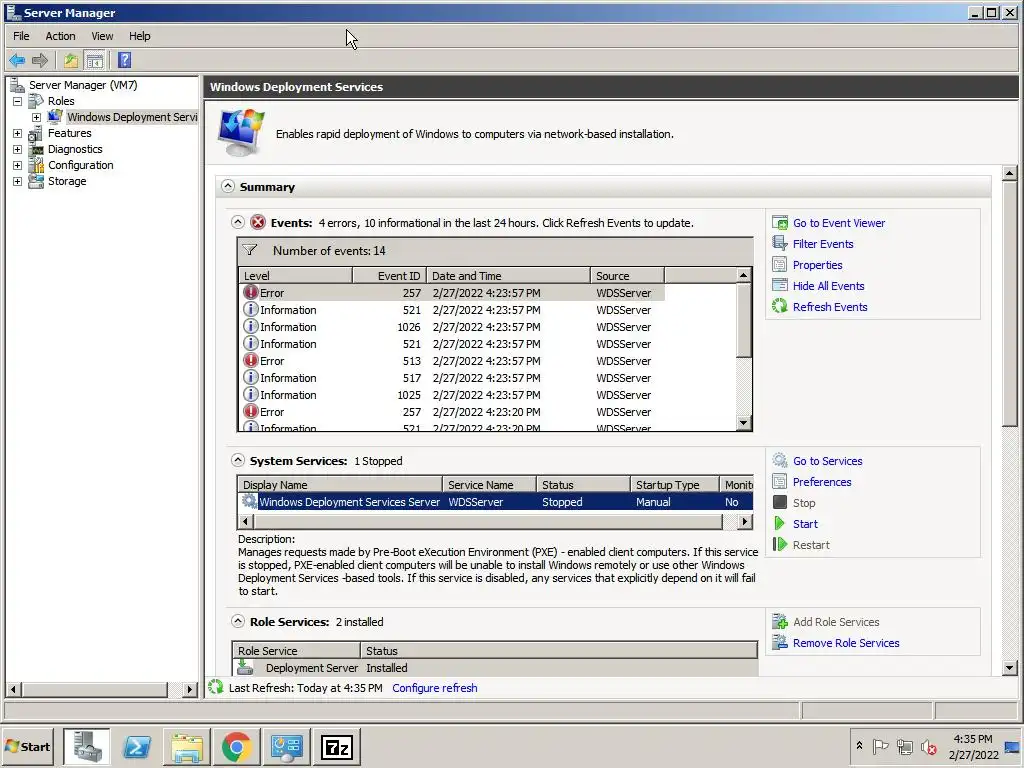Select the Information event with ID 1026
Screen dimensions: 1024x768
pyautogui.click(x=452, y=327)
